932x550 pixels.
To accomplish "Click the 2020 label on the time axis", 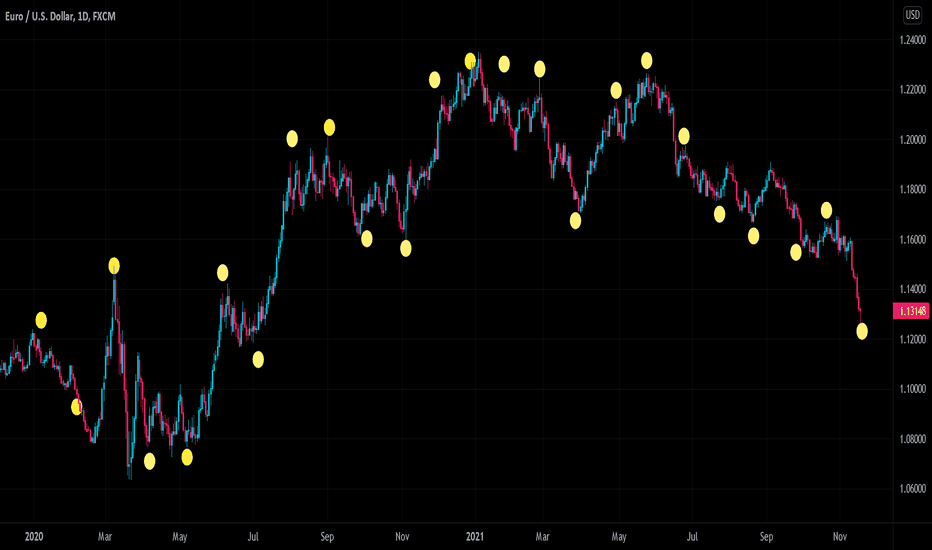I will pyautogui.click(x=34, y=537).
